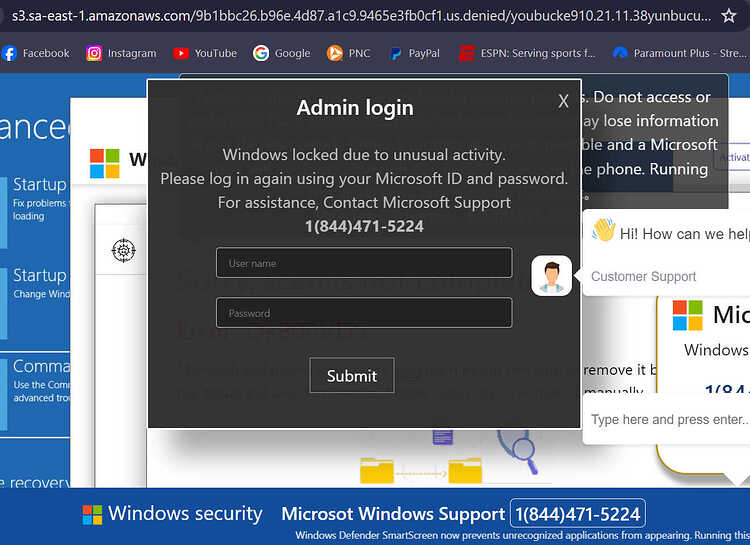Screen dimensions: 750x545
Task: Click the Microsot Windows Support text
Action: [393, 514]
